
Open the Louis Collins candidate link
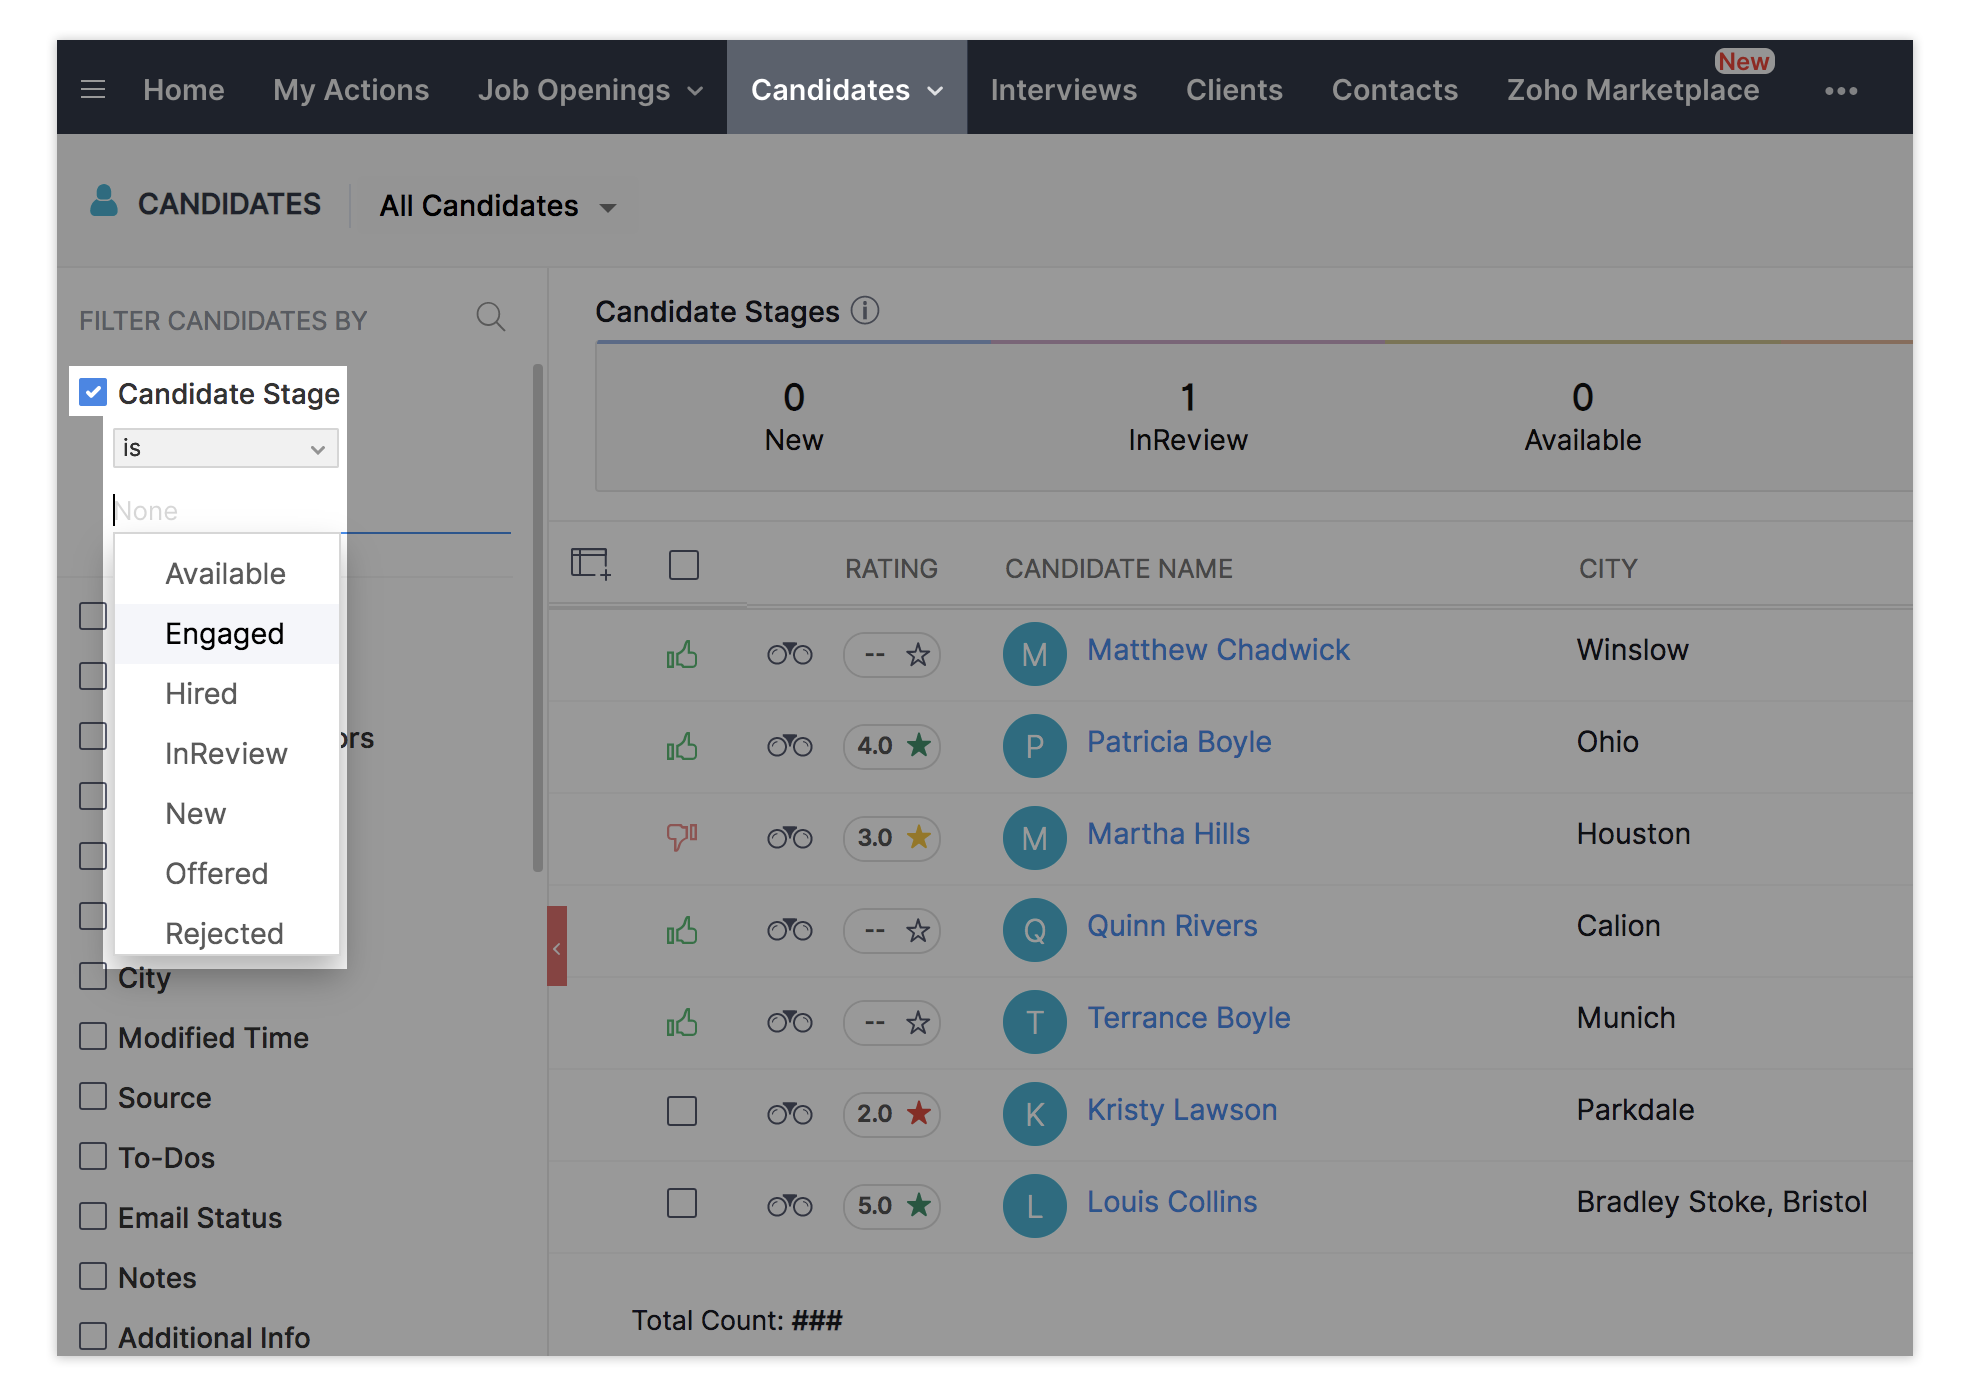[1171, 1202]
